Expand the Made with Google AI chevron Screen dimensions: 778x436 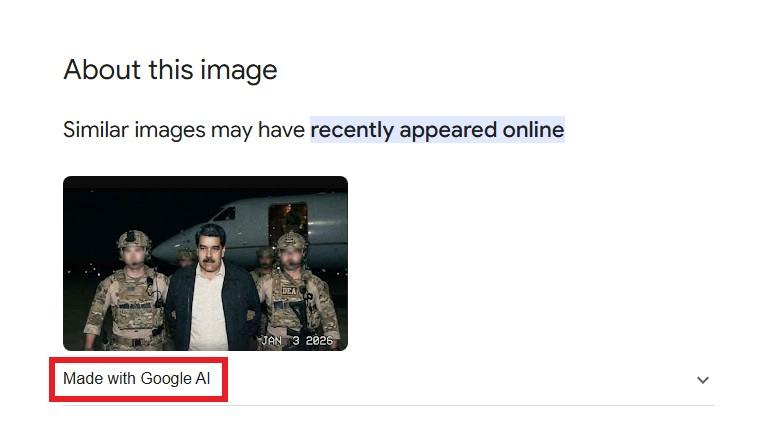703,380
